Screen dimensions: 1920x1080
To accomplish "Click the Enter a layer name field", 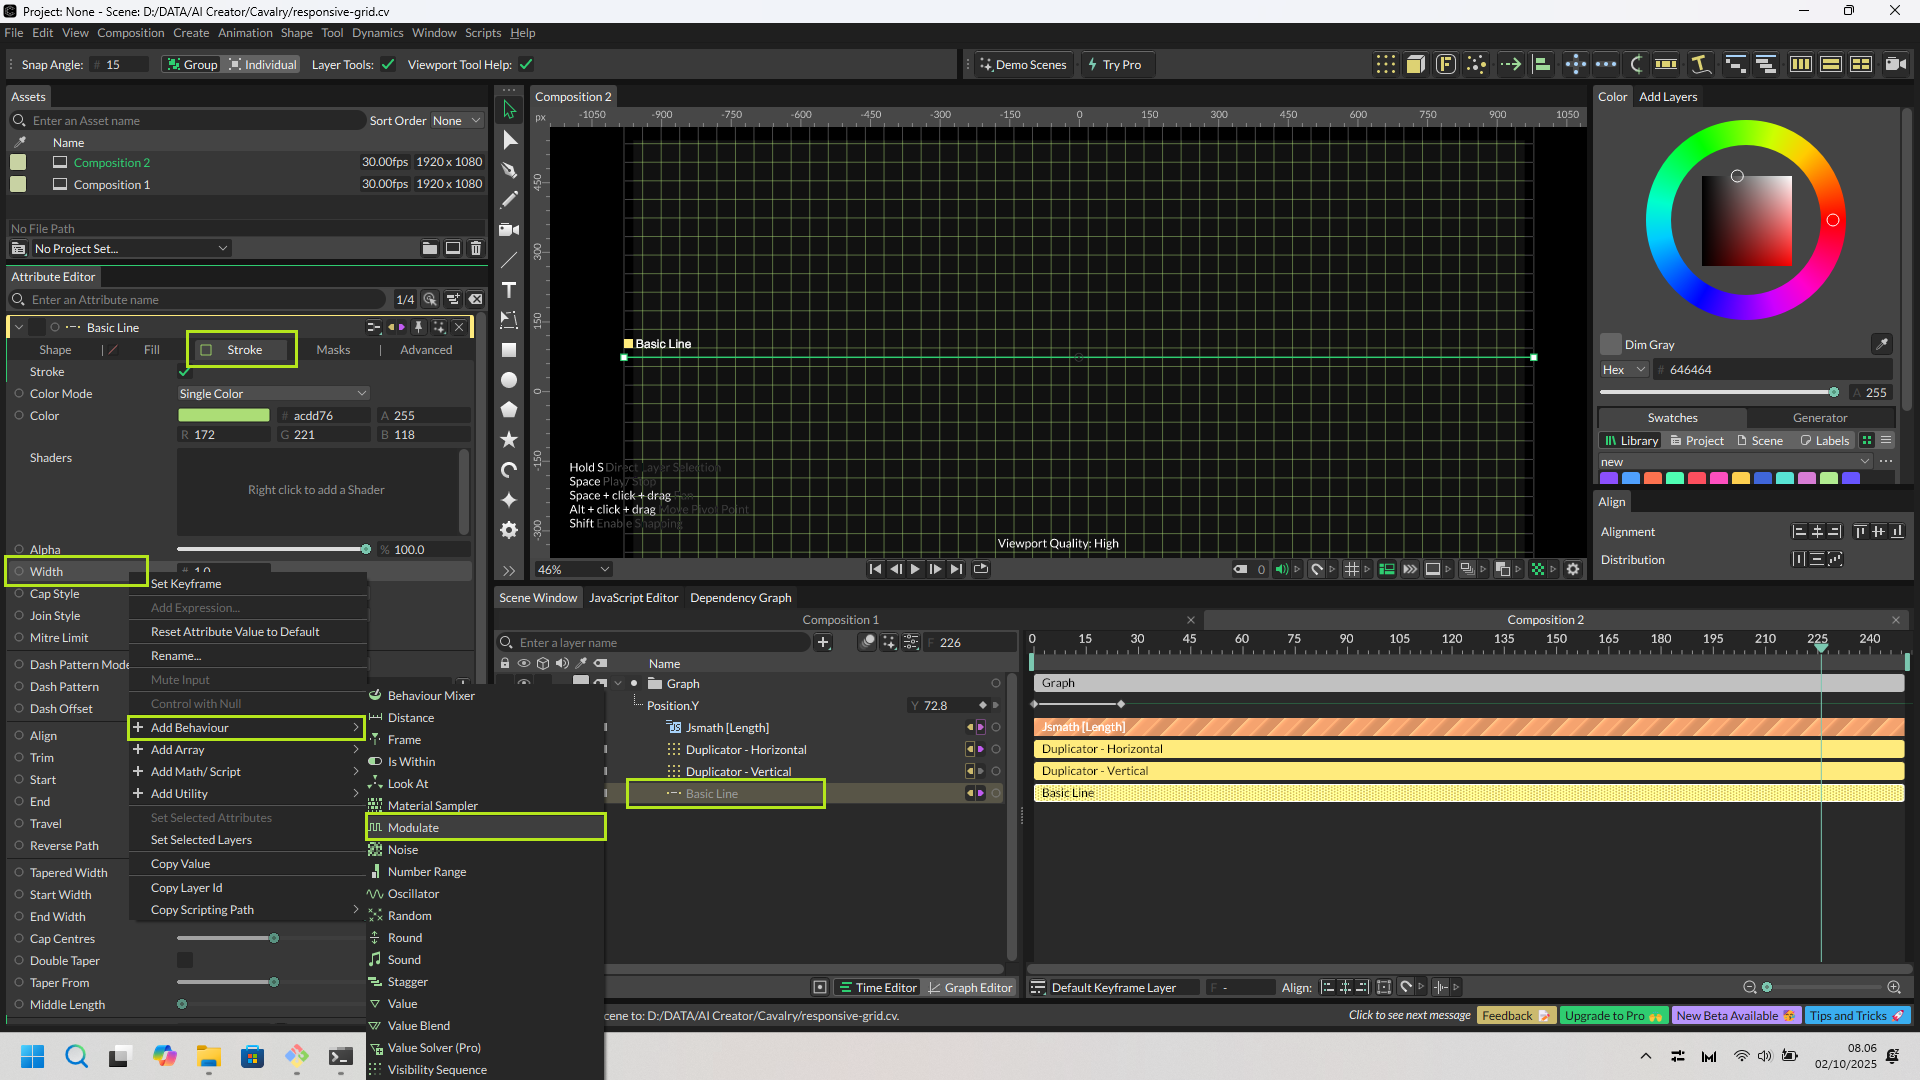I will (x=660, y=643).
